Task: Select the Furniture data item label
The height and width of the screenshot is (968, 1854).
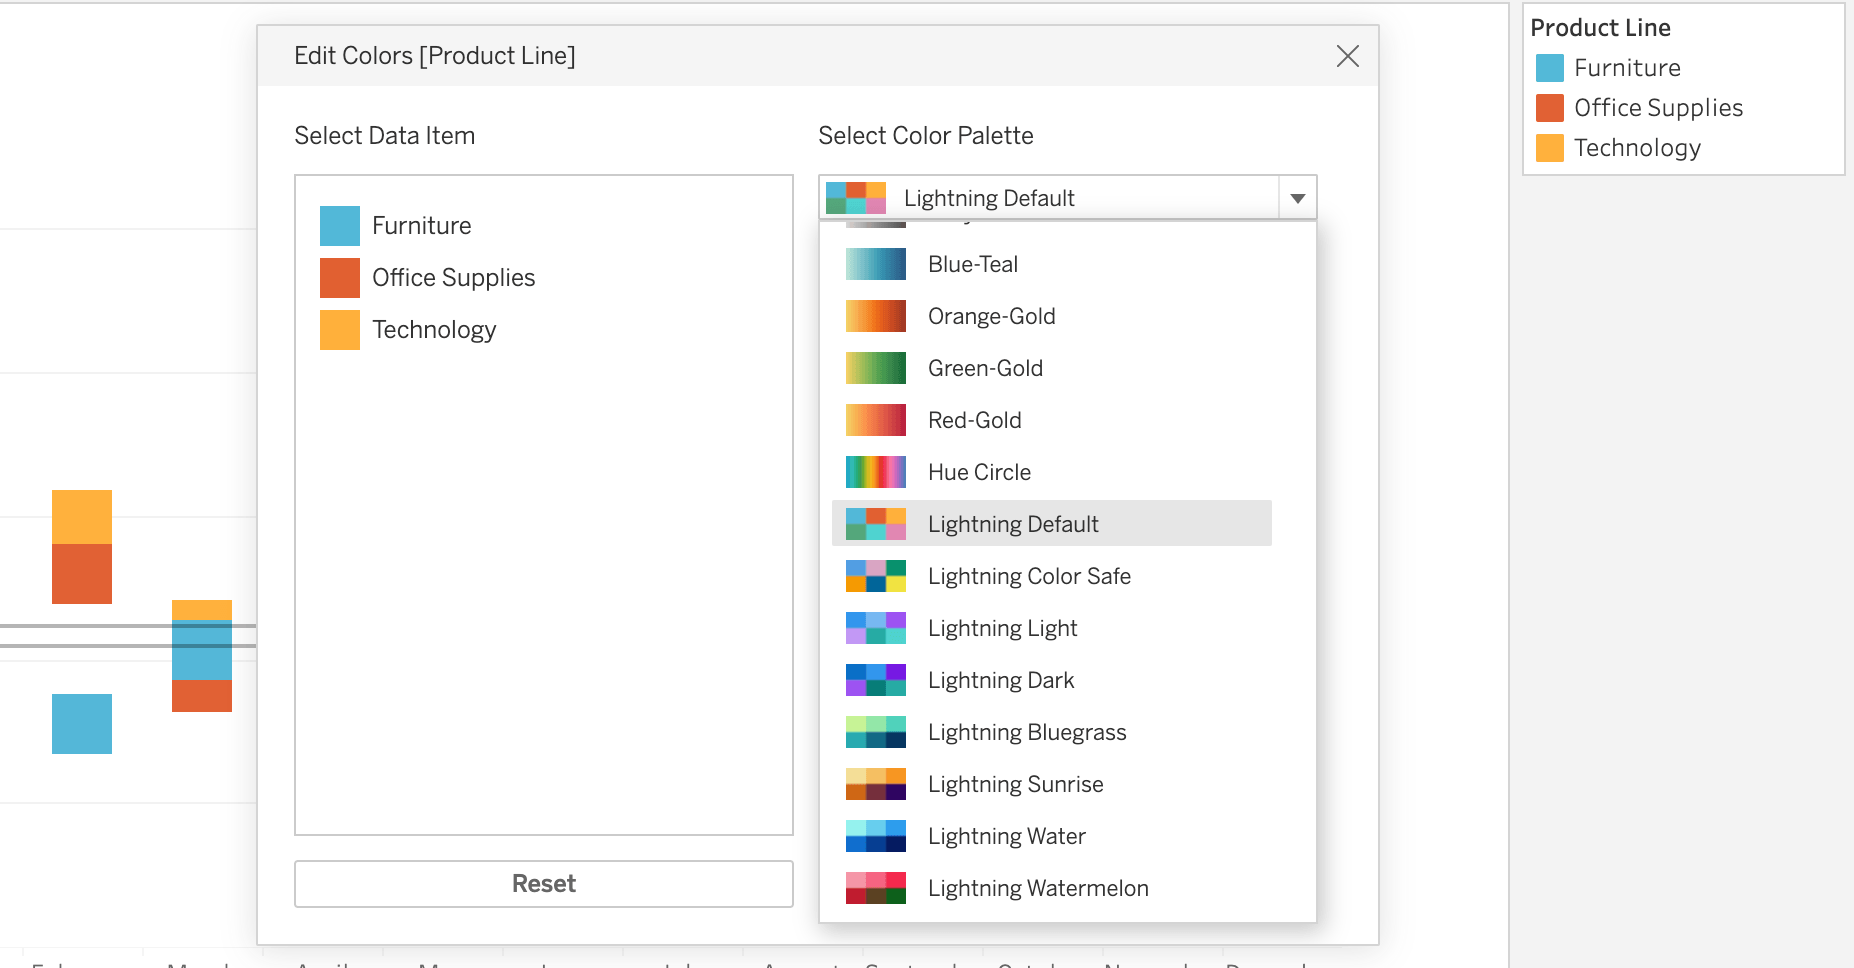Action: (x=421, y=226)
